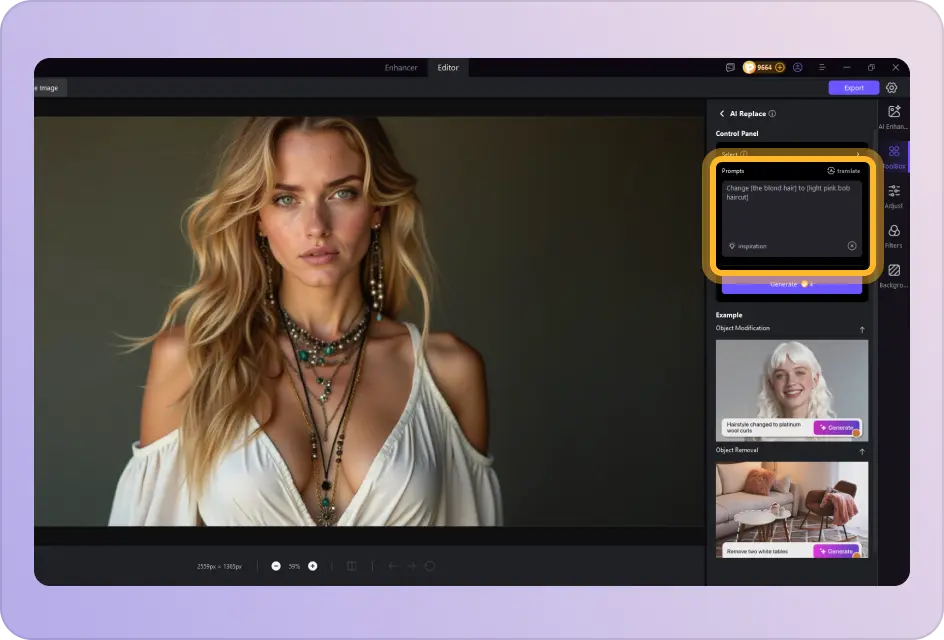Click the translate toggle above prompt field
Screen dimensions: 944x640
point(843,170)
